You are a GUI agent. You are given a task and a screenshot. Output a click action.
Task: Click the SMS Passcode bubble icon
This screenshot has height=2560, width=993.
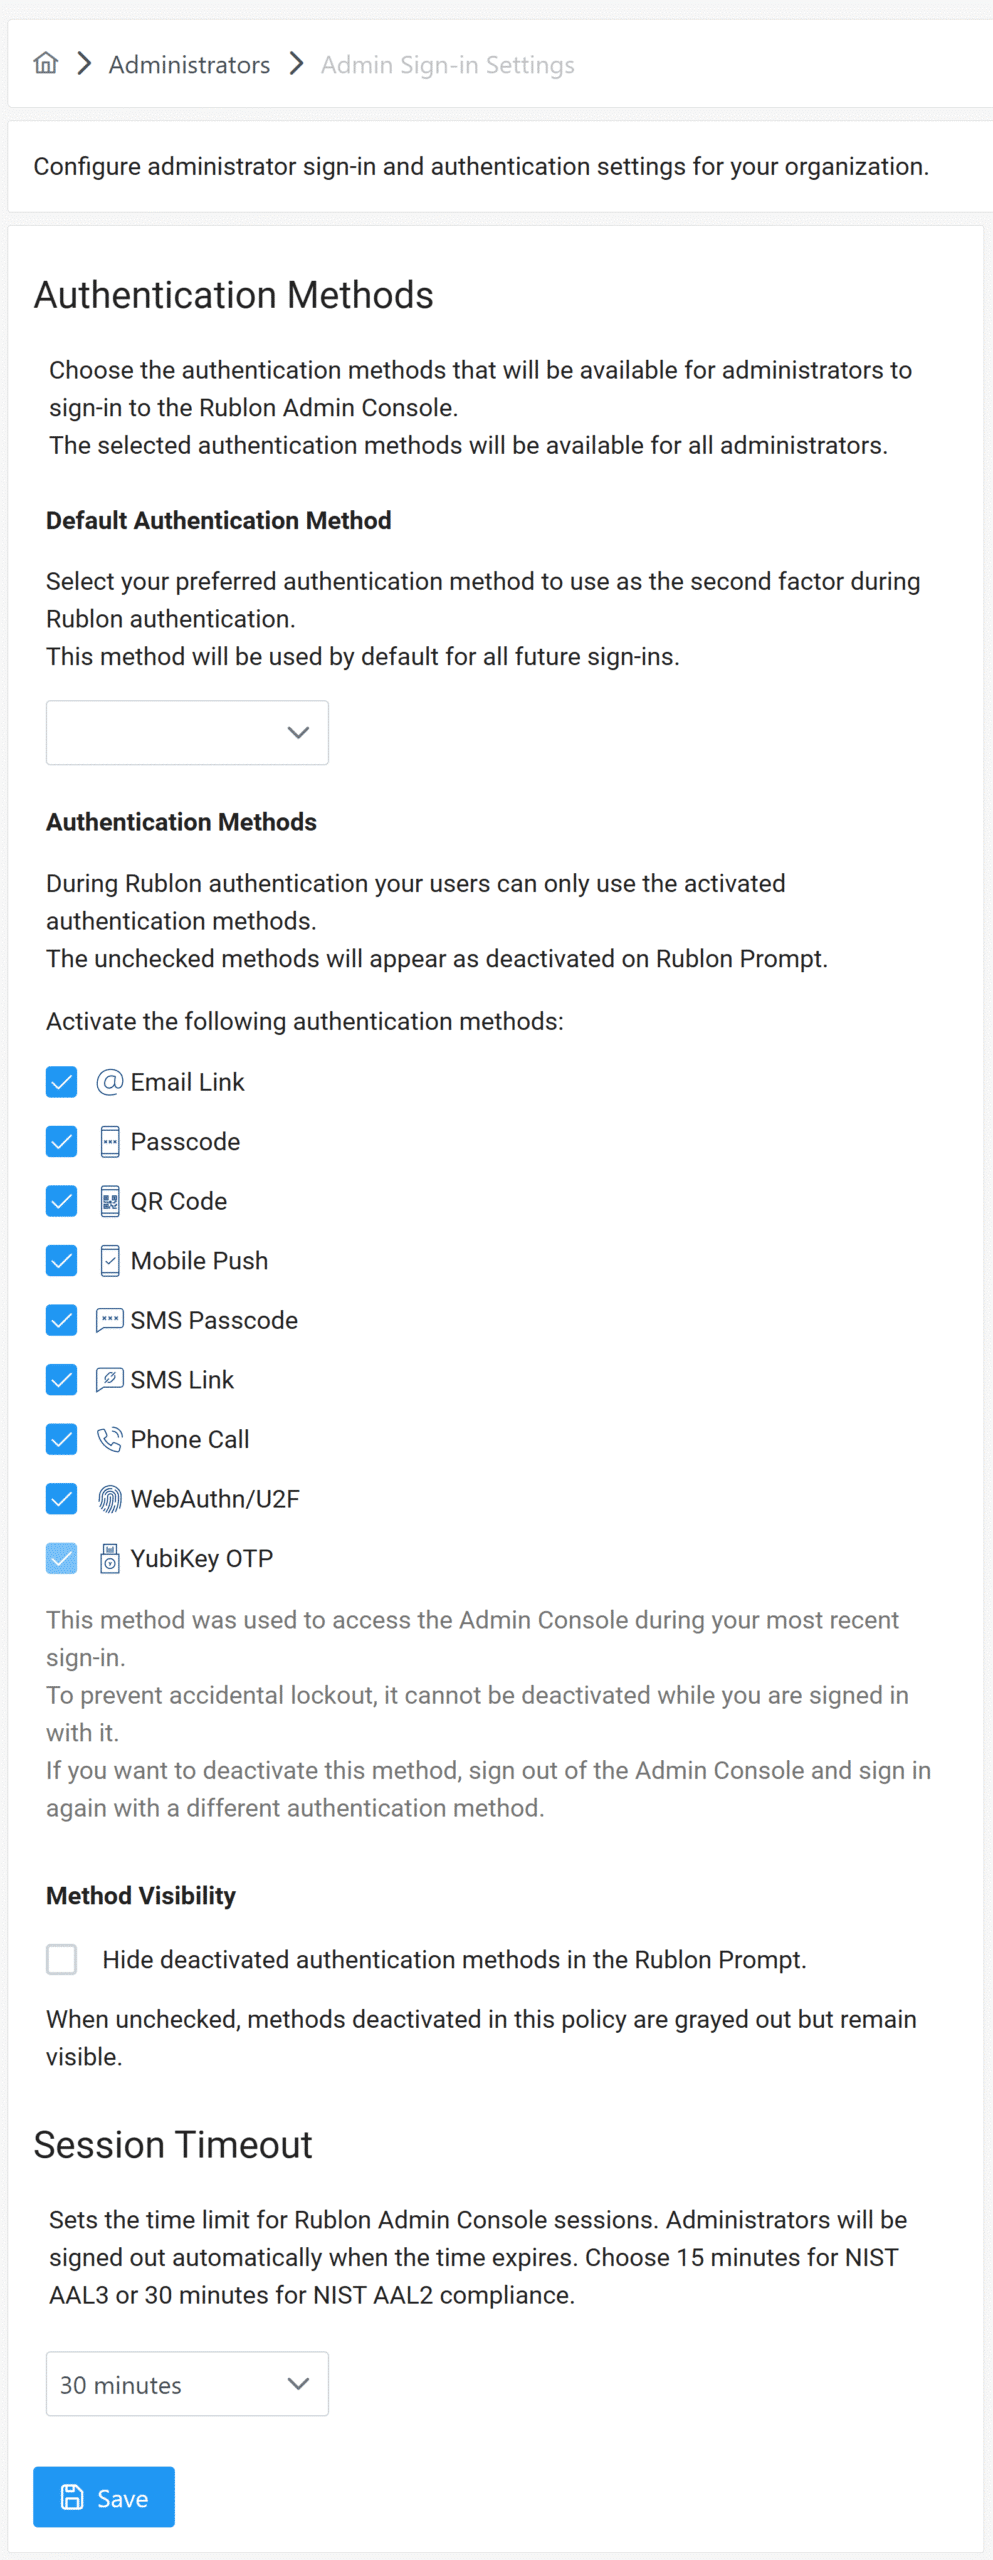(110, 1320)
